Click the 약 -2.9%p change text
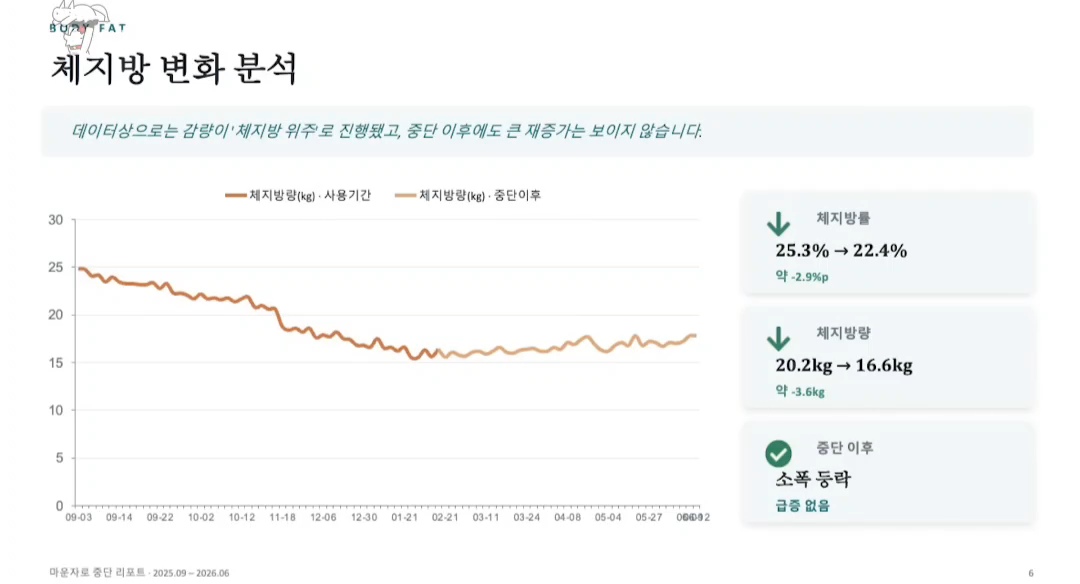Viewport: 1080px width, 584px height. point(802,277)
